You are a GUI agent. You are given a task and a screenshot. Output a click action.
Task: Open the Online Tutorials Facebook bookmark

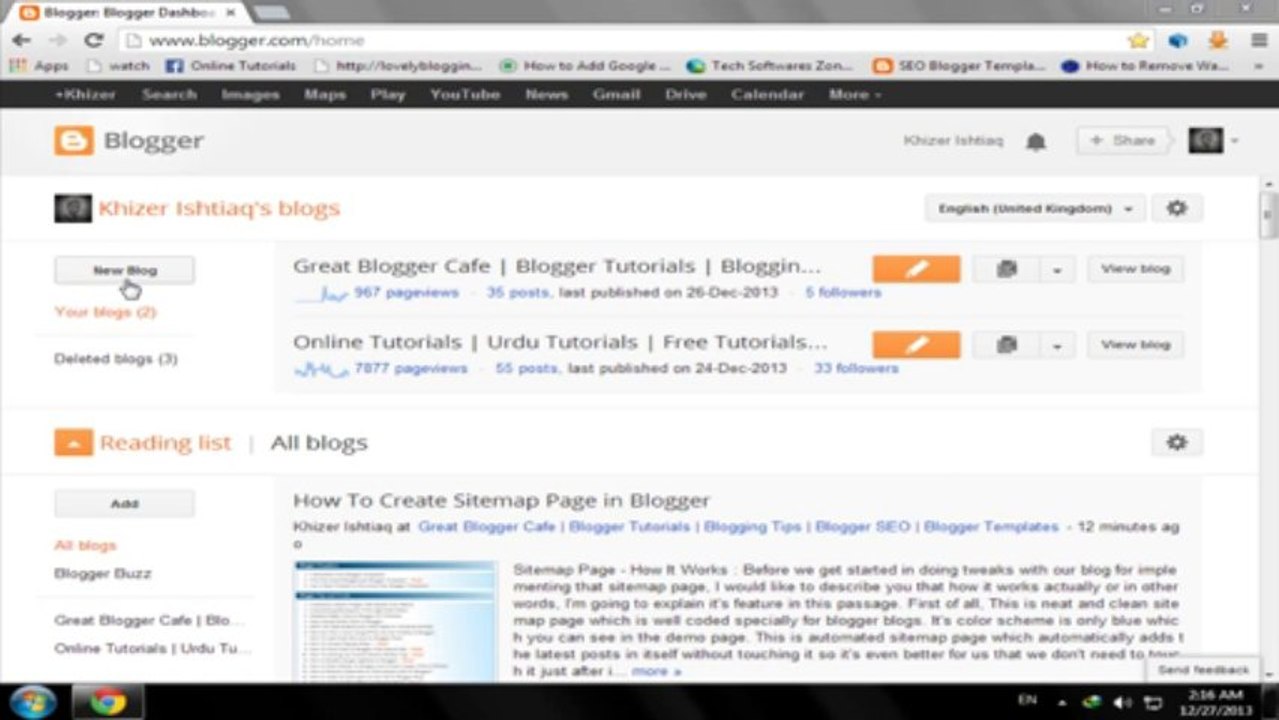click(x=231, y=66)
